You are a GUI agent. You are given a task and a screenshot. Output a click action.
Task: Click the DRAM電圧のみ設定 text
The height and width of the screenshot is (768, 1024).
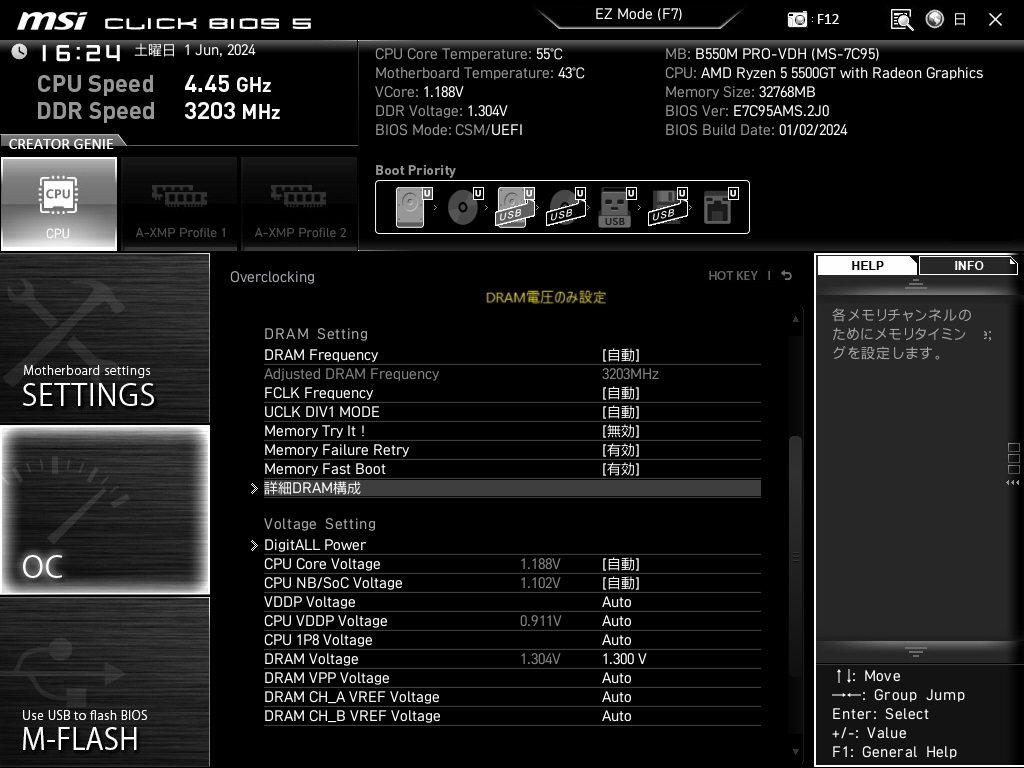tap(546, 298)
